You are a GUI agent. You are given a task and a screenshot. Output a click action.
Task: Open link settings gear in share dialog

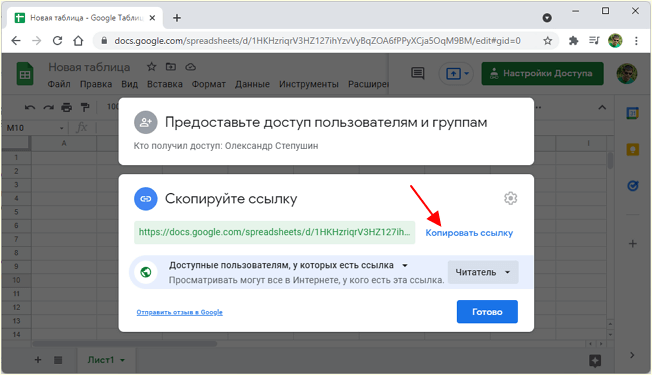pos(511,198)
